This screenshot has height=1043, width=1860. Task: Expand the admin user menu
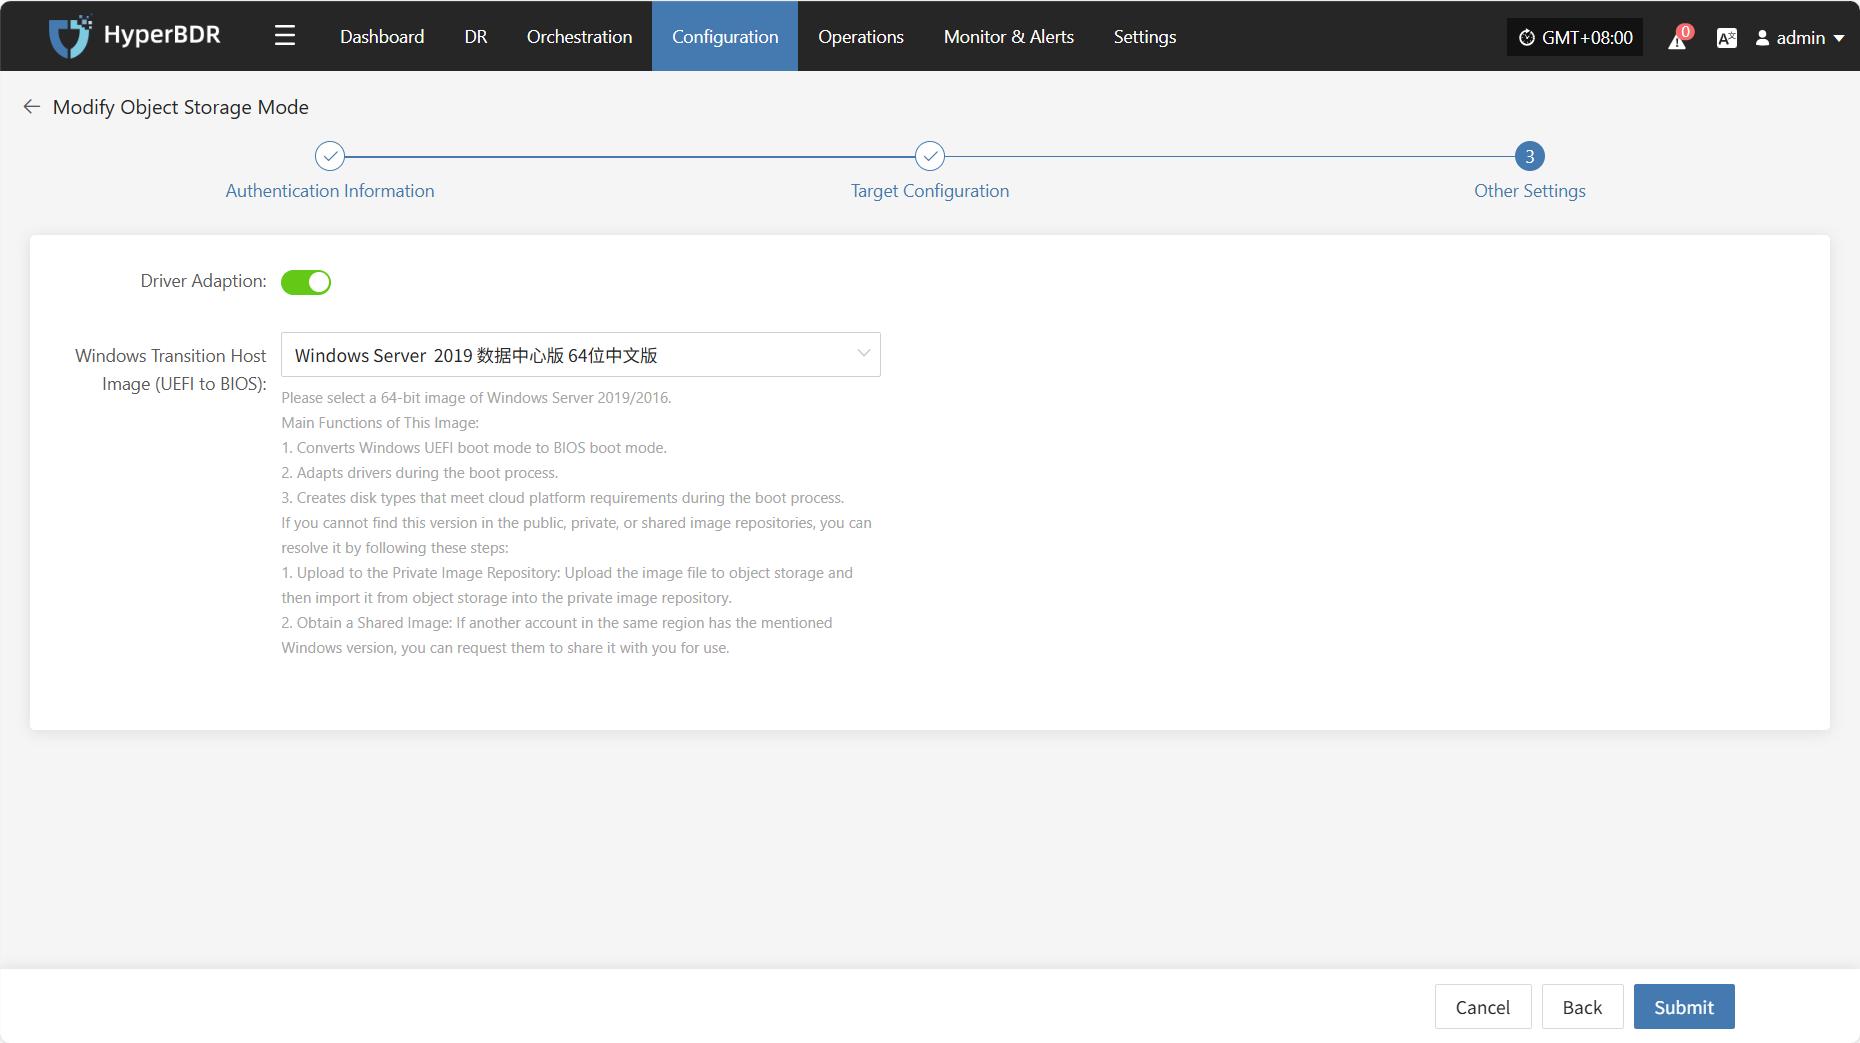point(1800,38)
